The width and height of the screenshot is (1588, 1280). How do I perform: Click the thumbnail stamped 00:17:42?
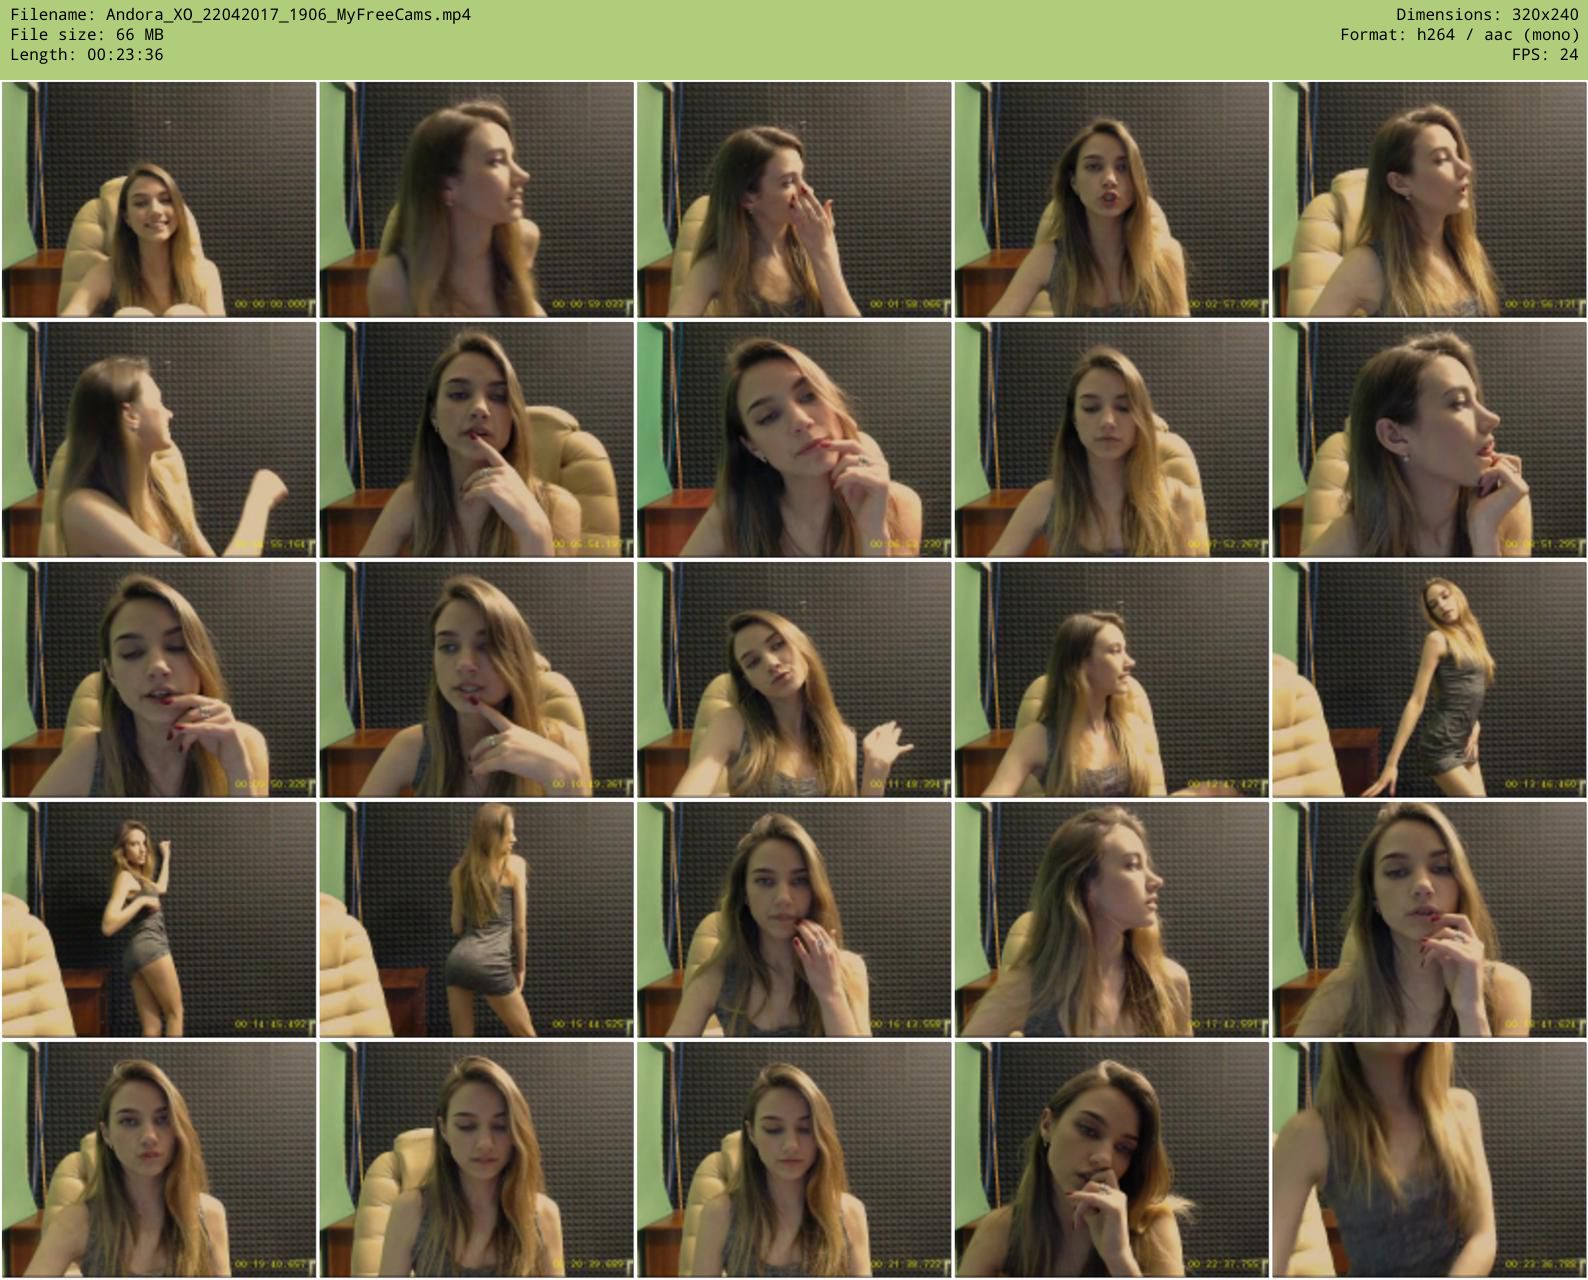click(x=1111, y=920)
